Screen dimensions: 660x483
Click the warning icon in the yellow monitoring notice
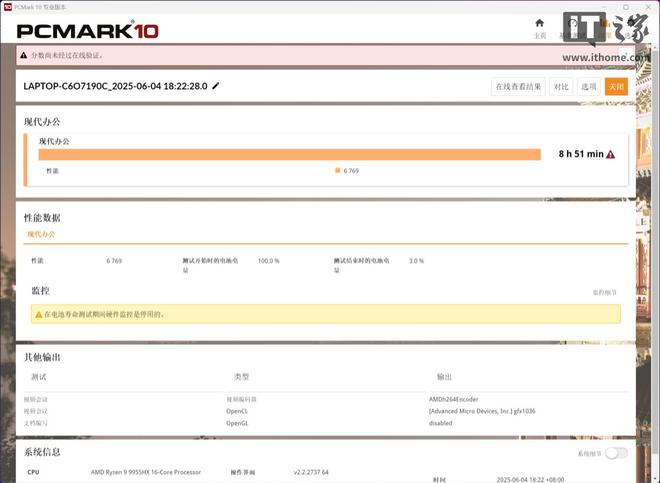click(39, 315)
